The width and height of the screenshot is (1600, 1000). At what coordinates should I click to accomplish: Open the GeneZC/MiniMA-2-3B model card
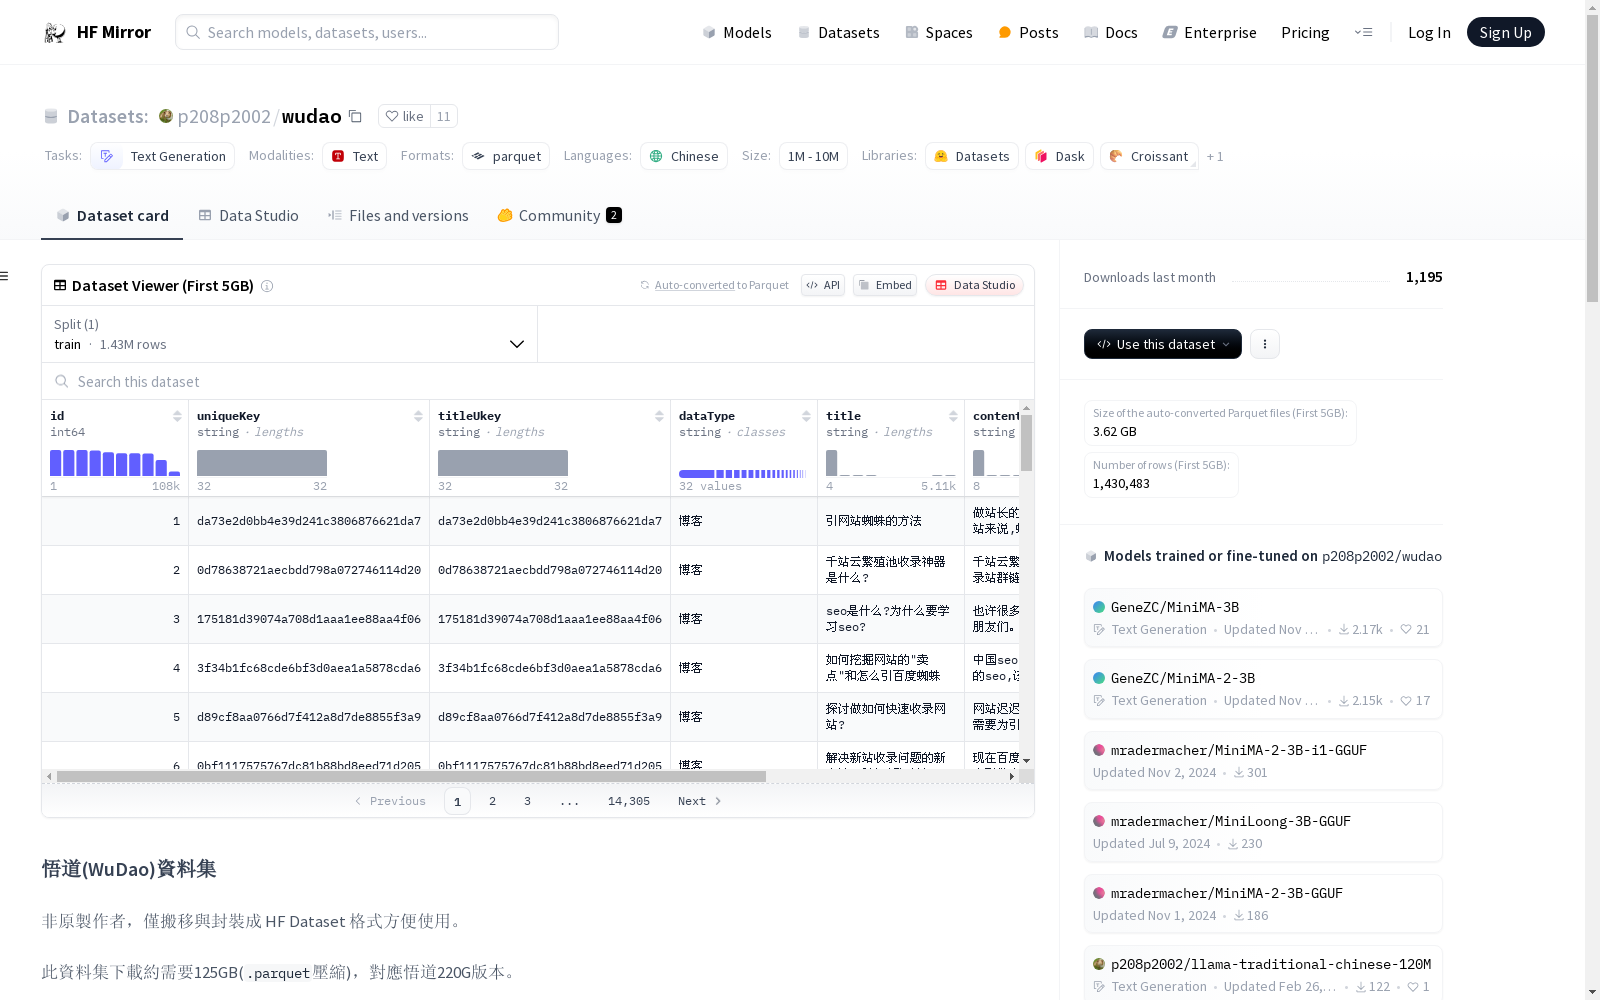pyautogui.click(x=1263, y=689)
